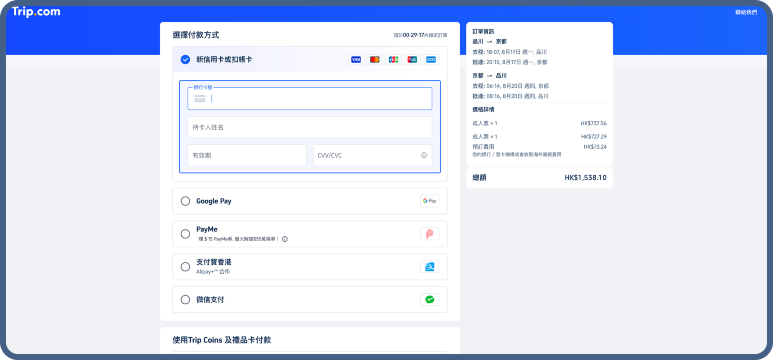Click the HK$737.56 adult ticket price
Viewport: 773px width, 360px height.
(x=594, y=123)
